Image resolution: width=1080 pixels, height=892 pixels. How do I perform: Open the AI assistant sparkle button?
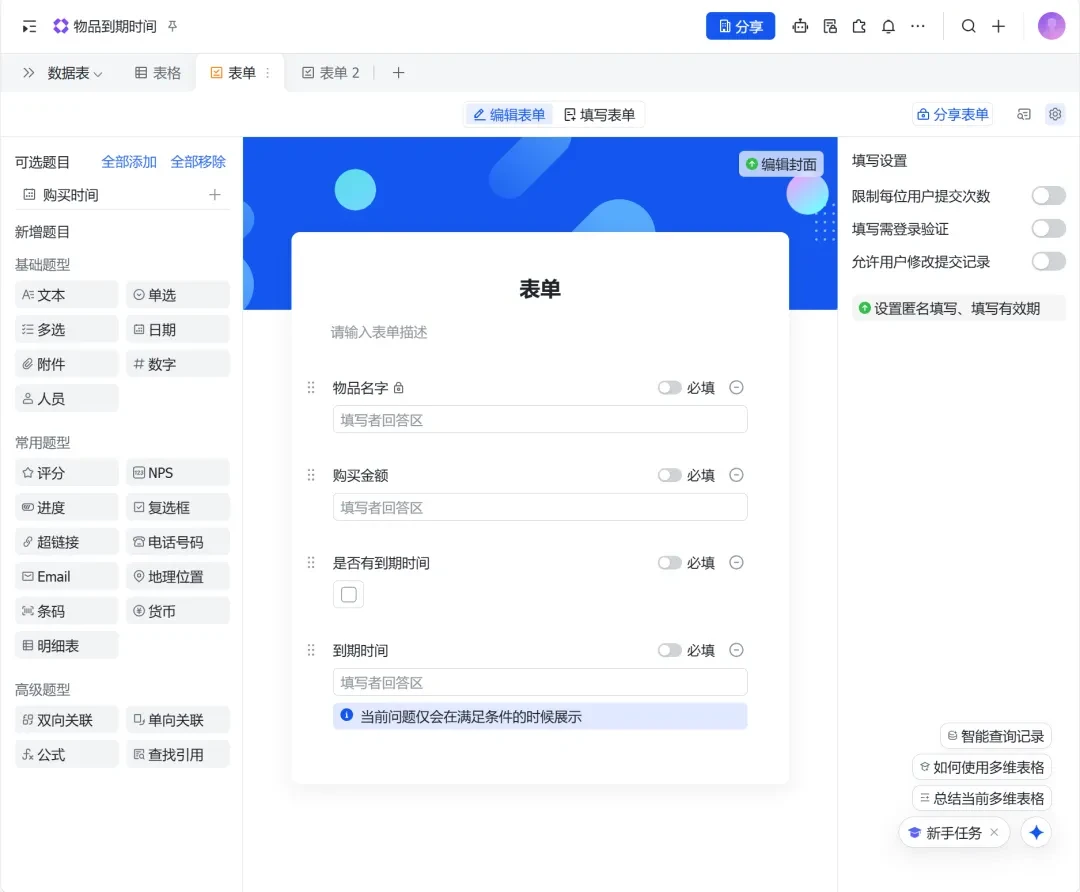point(1036,832)
